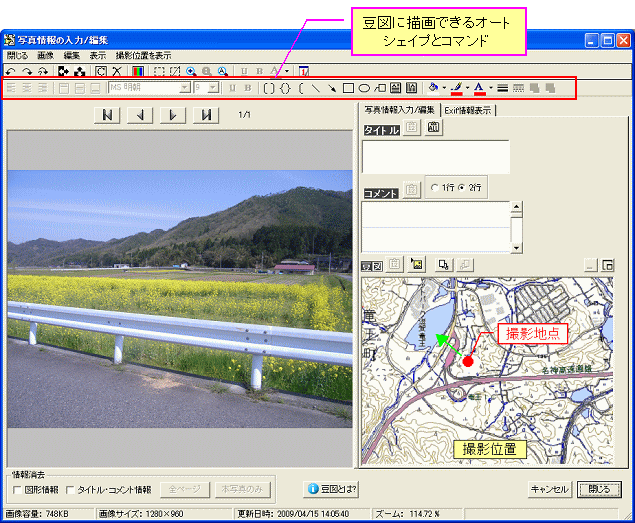Go to the next photo
This screenshot has height=523, width=635.
tap(173, 115)
